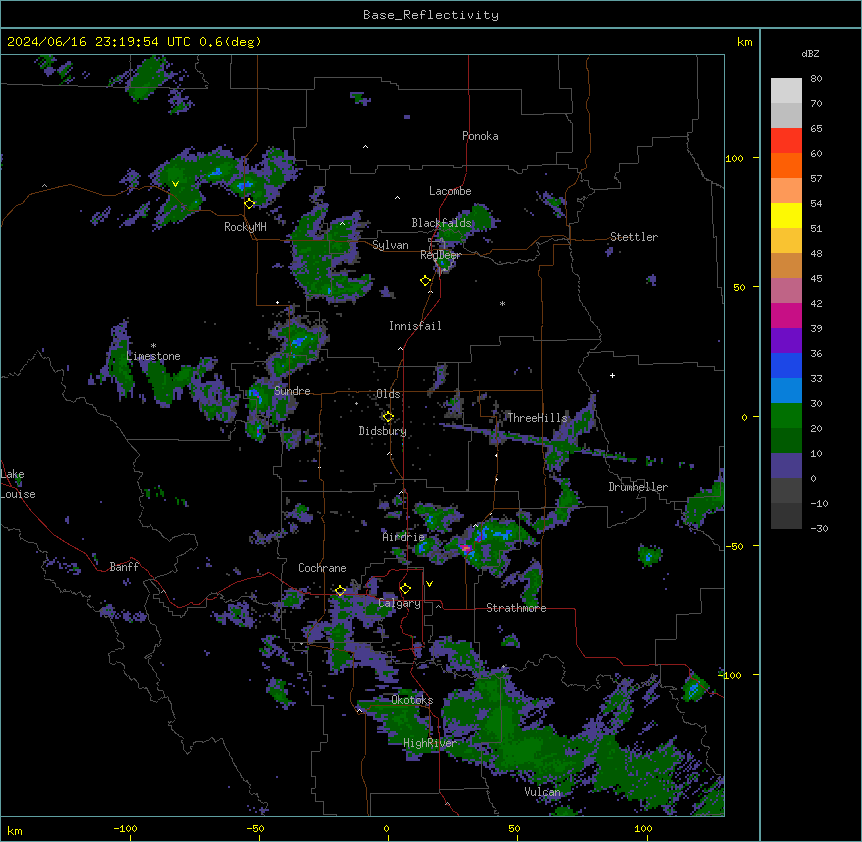Screen dimensions: 862x842
Task: Select the Okotoks label
Action: click(x=412, y=700)
